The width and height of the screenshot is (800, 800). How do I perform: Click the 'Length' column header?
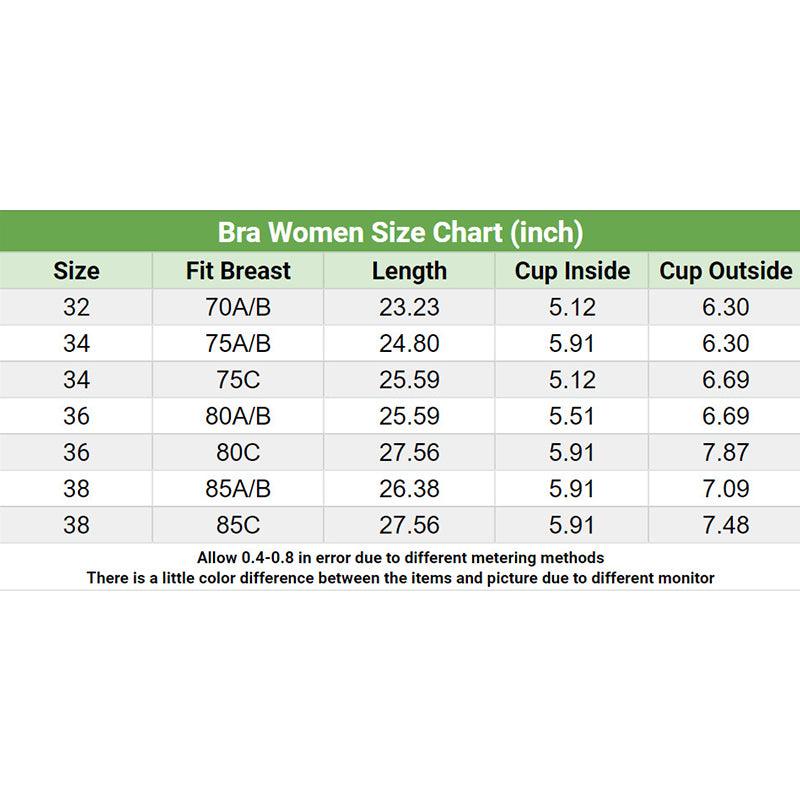[409, 271]
